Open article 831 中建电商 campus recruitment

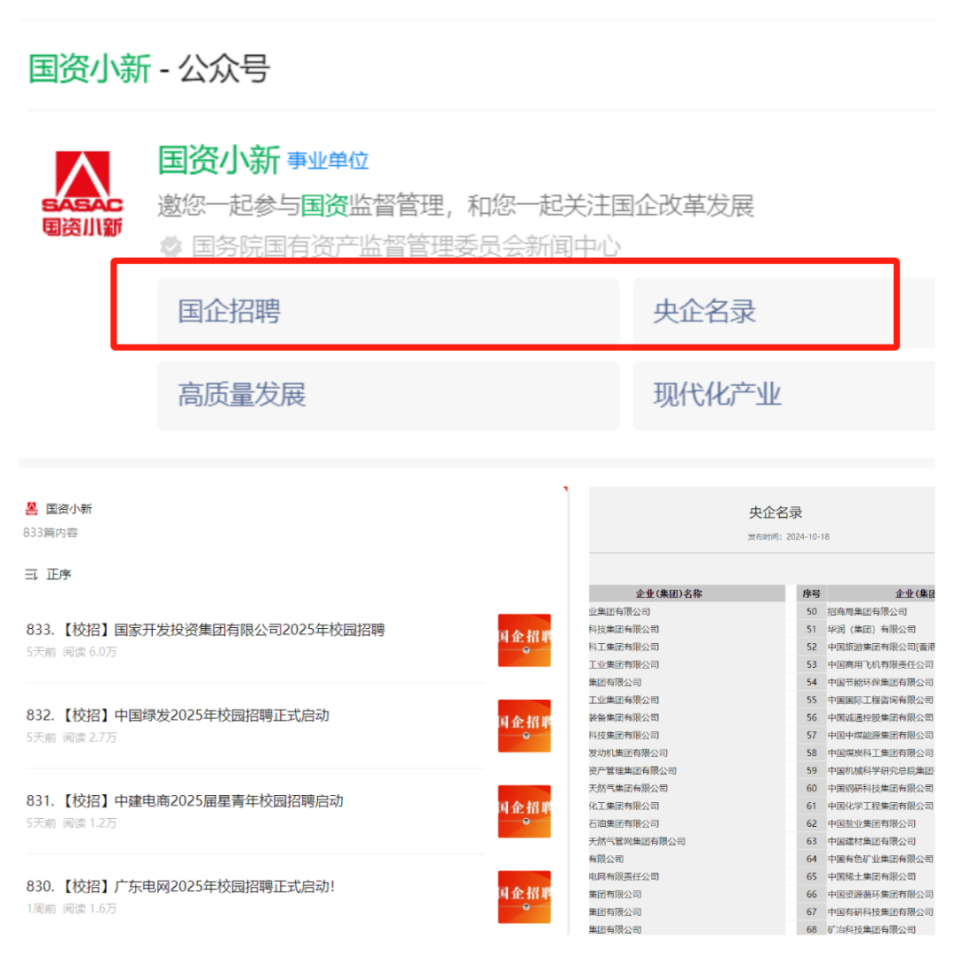184,801
